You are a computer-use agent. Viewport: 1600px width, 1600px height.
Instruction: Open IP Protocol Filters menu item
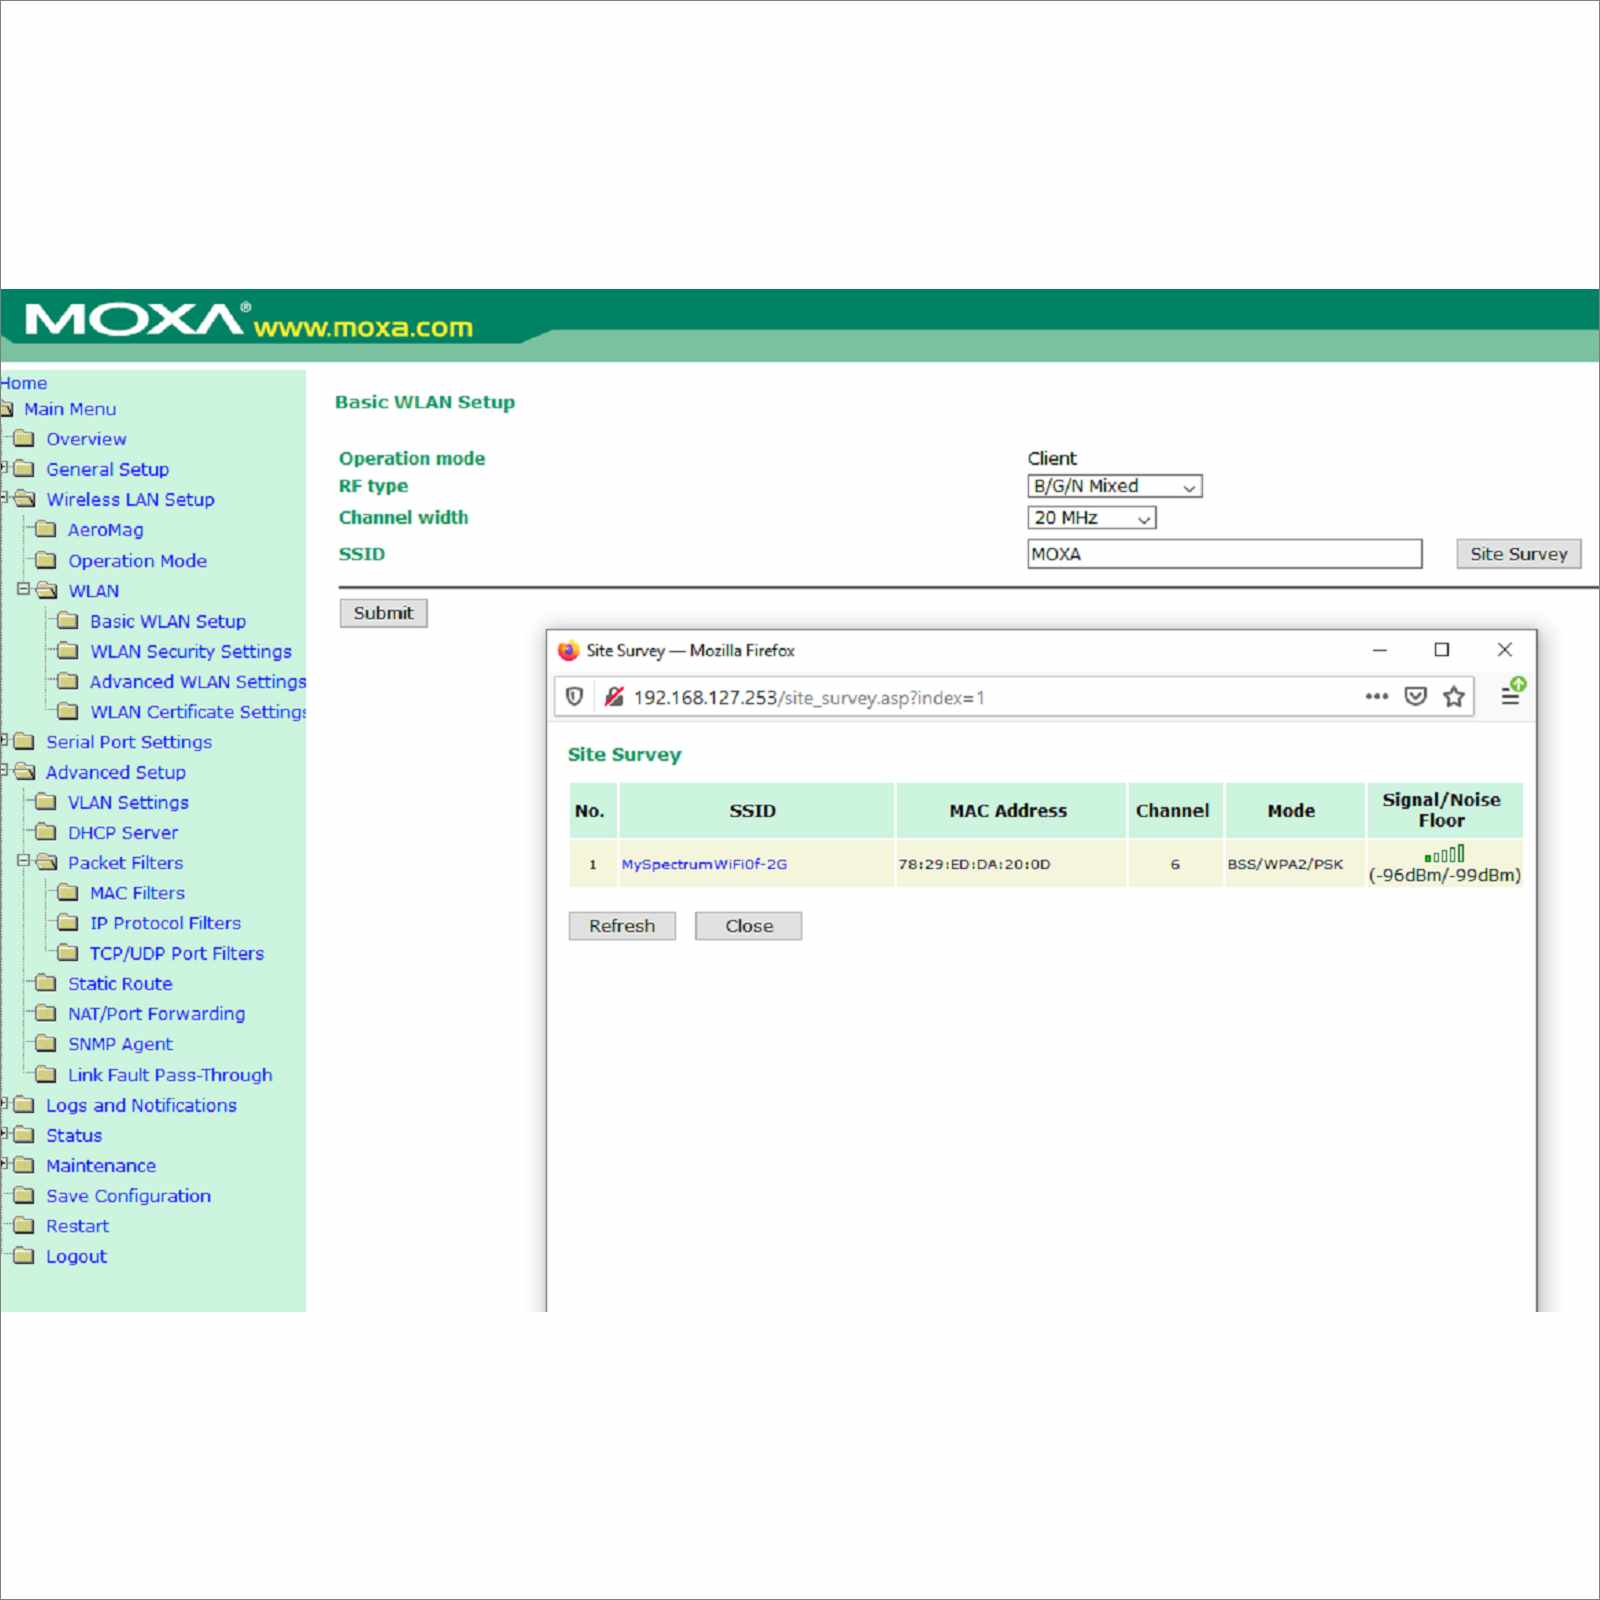[x=165, y=923]
